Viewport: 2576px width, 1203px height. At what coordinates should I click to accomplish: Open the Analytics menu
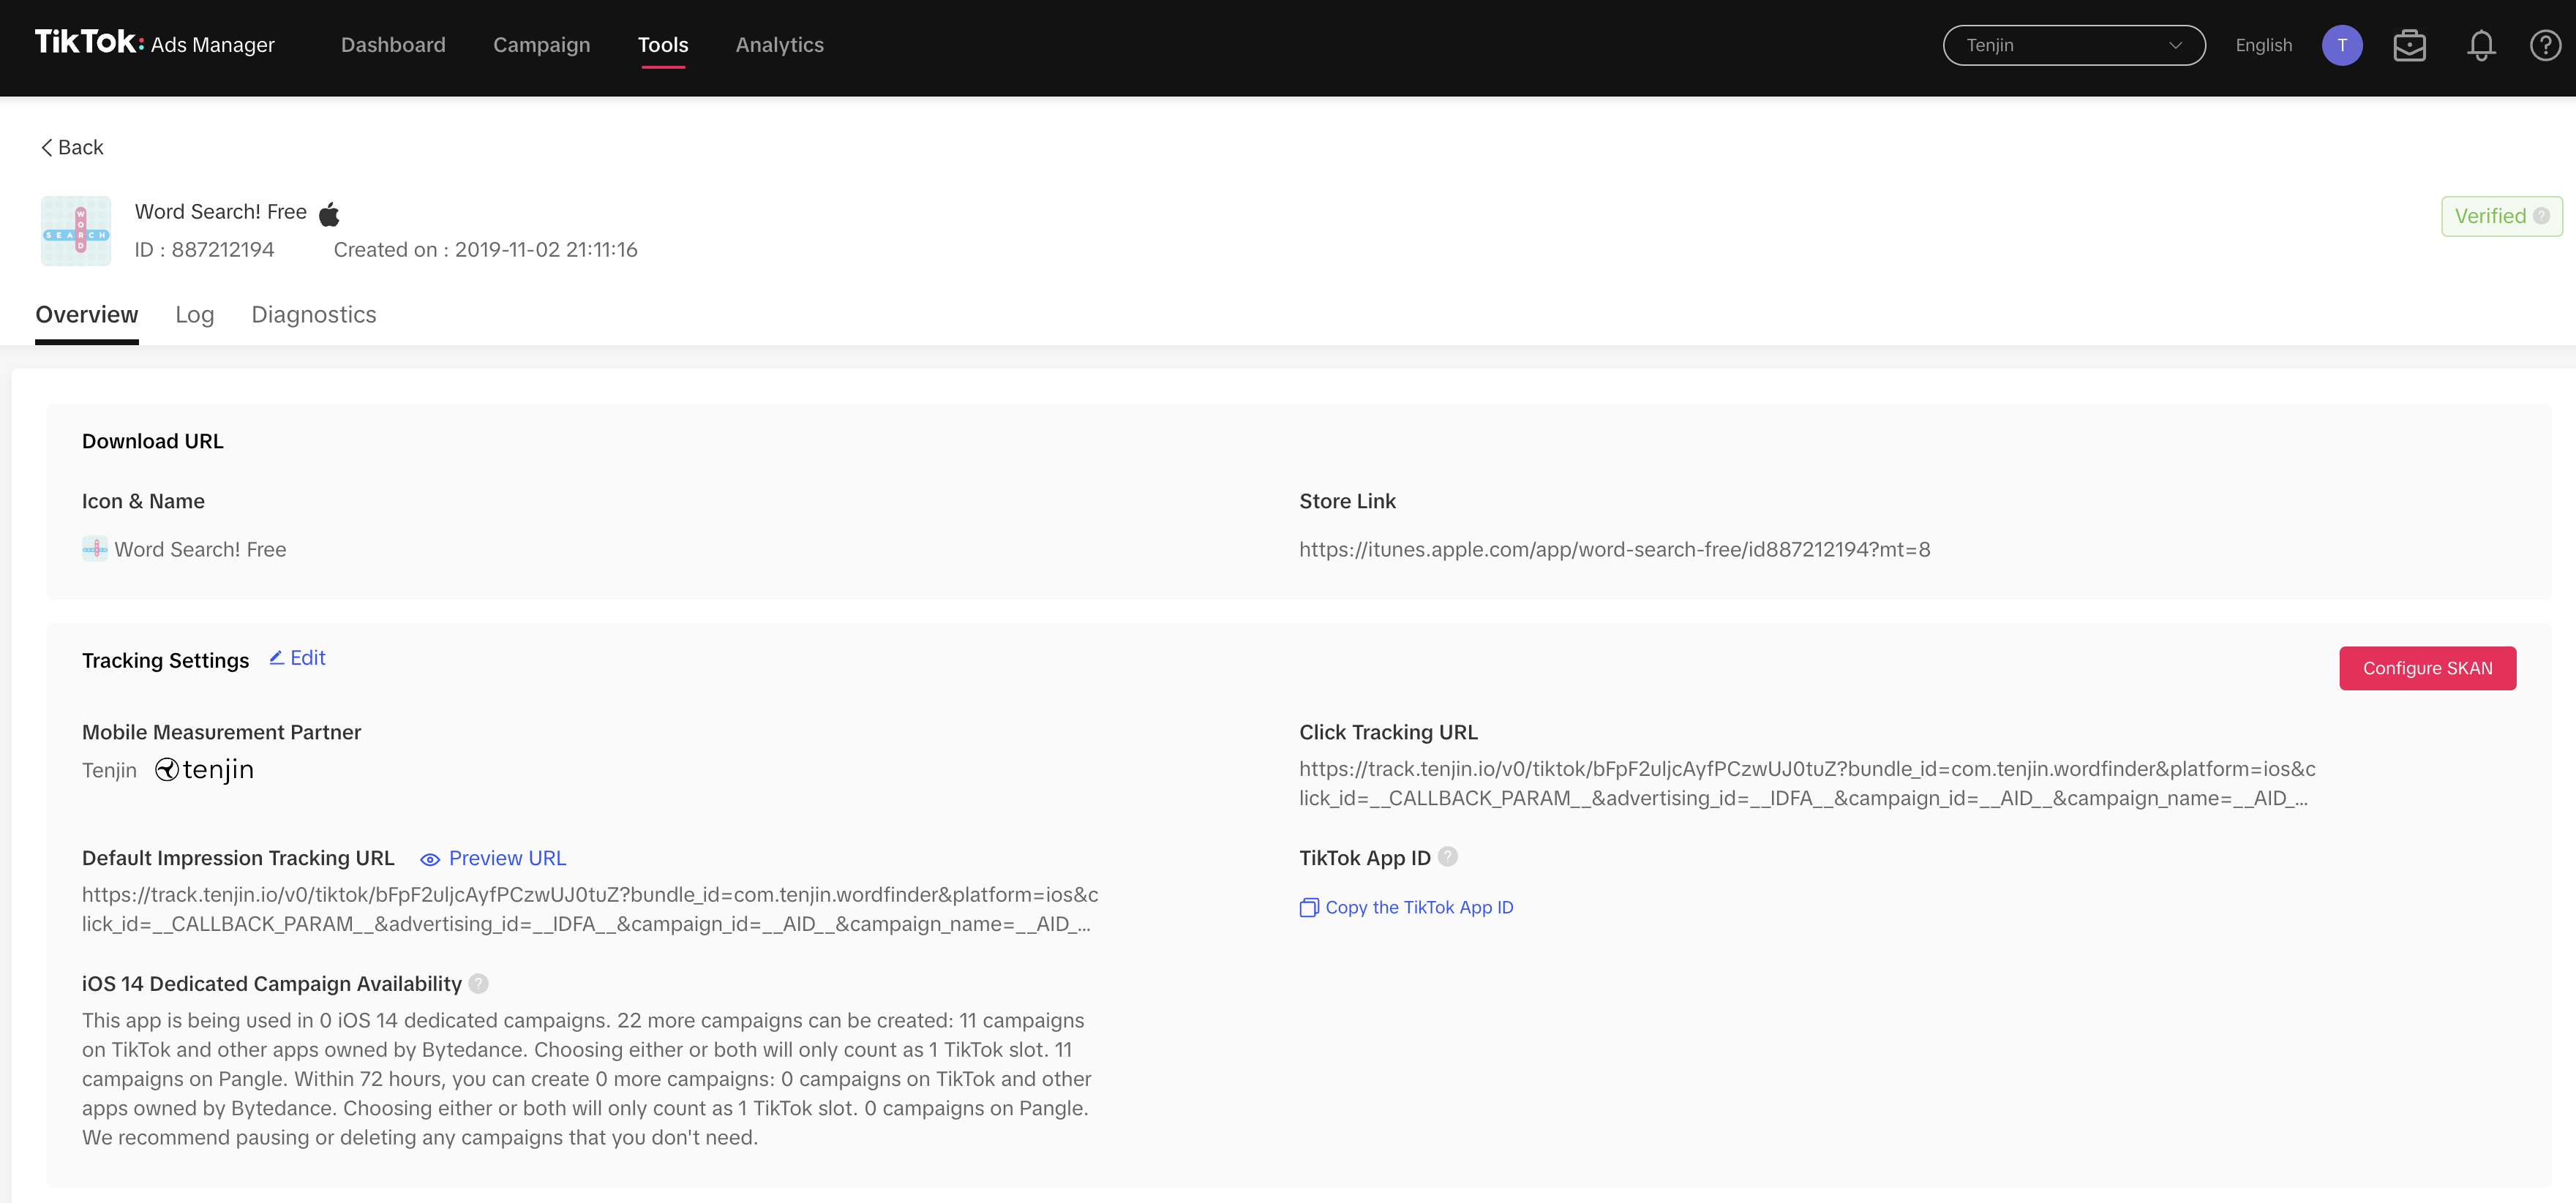pyautogui.click(x=780, y=45)
